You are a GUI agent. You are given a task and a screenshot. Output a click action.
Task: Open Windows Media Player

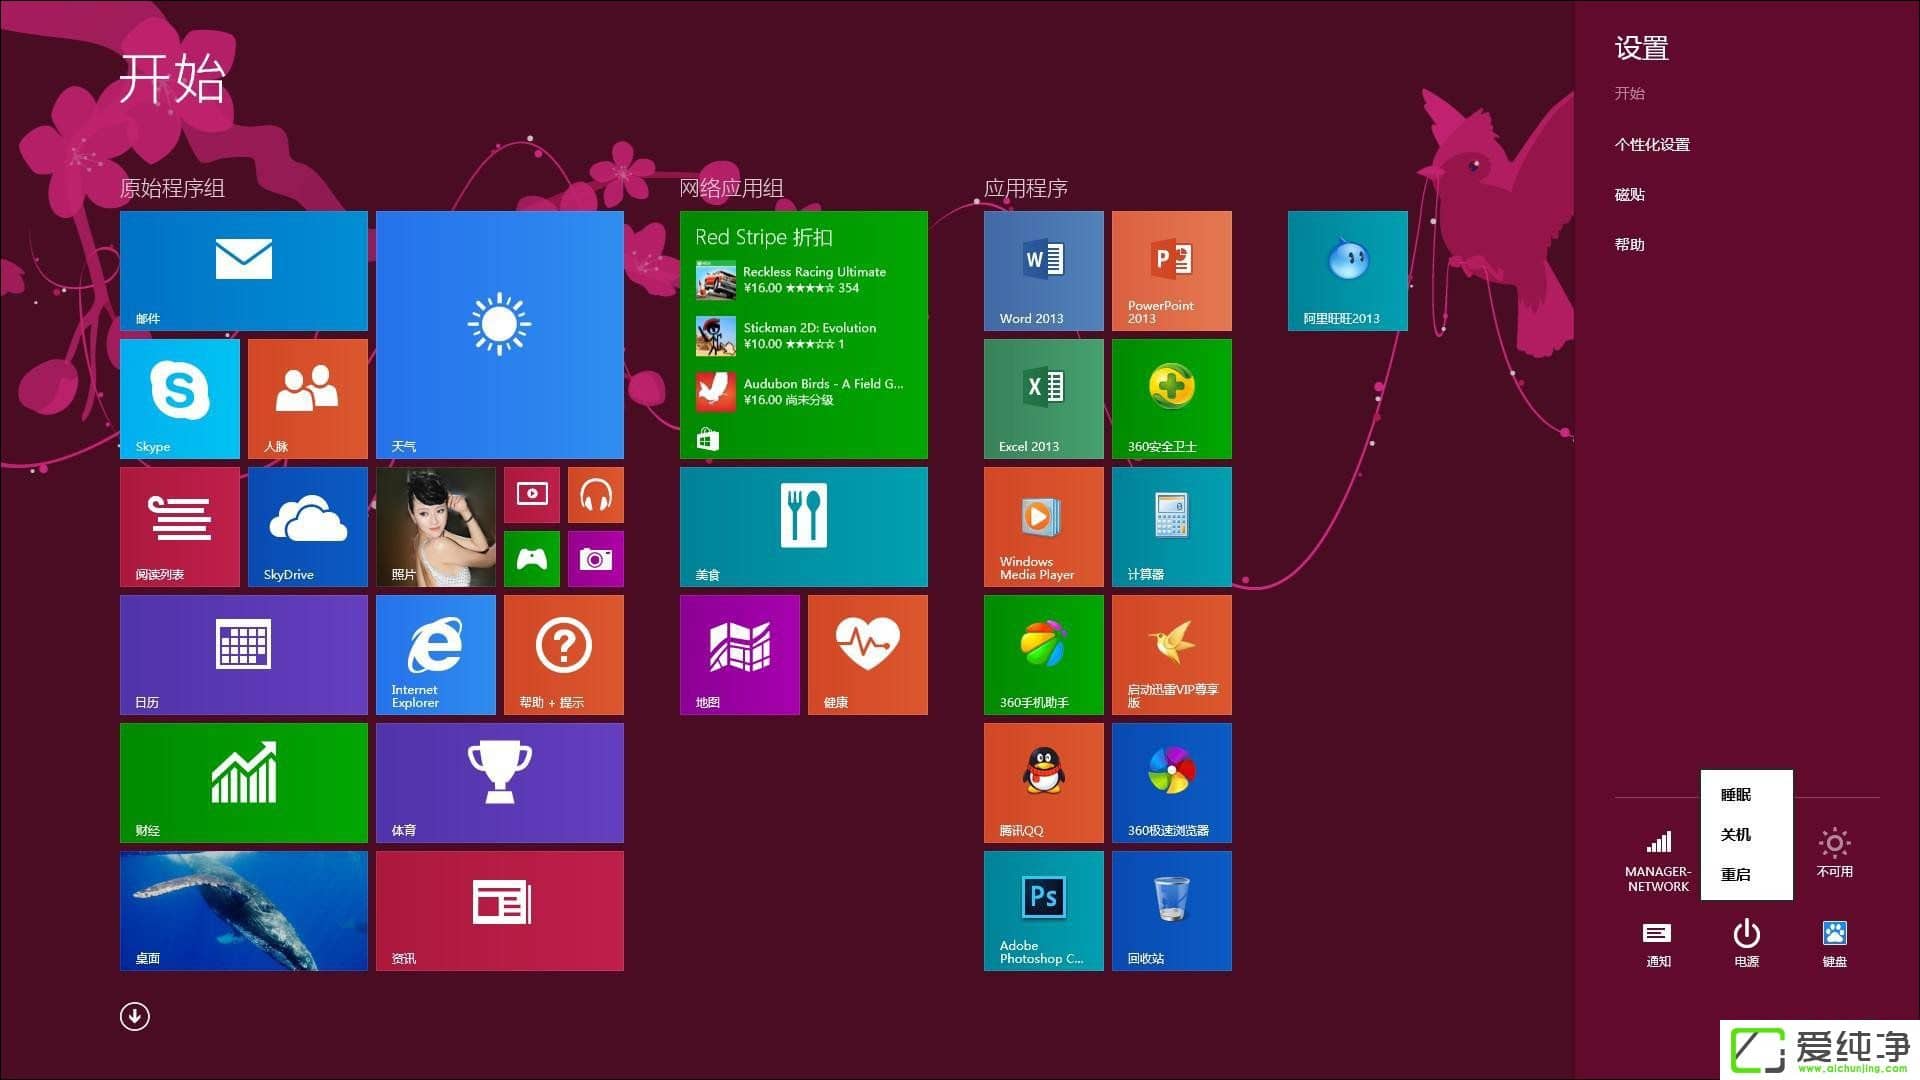[1042, 526]
